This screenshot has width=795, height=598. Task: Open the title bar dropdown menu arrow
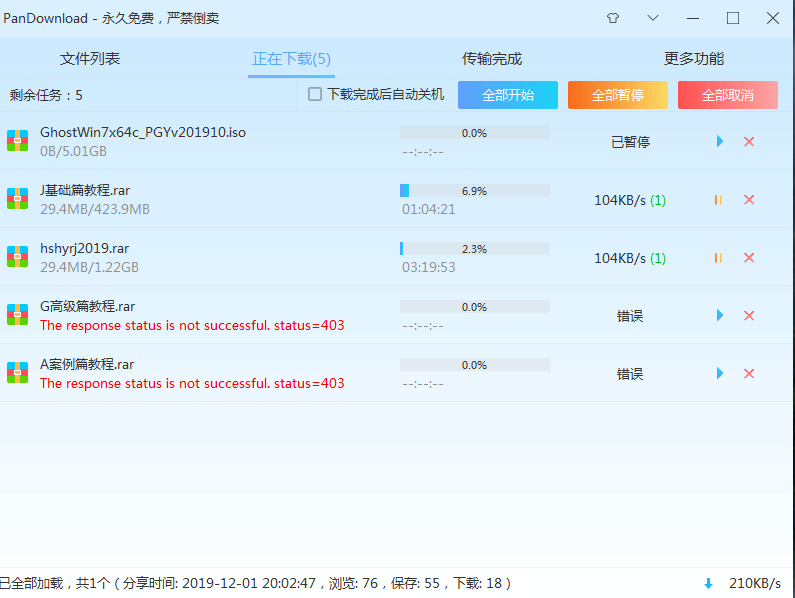[x=653, y=18]
